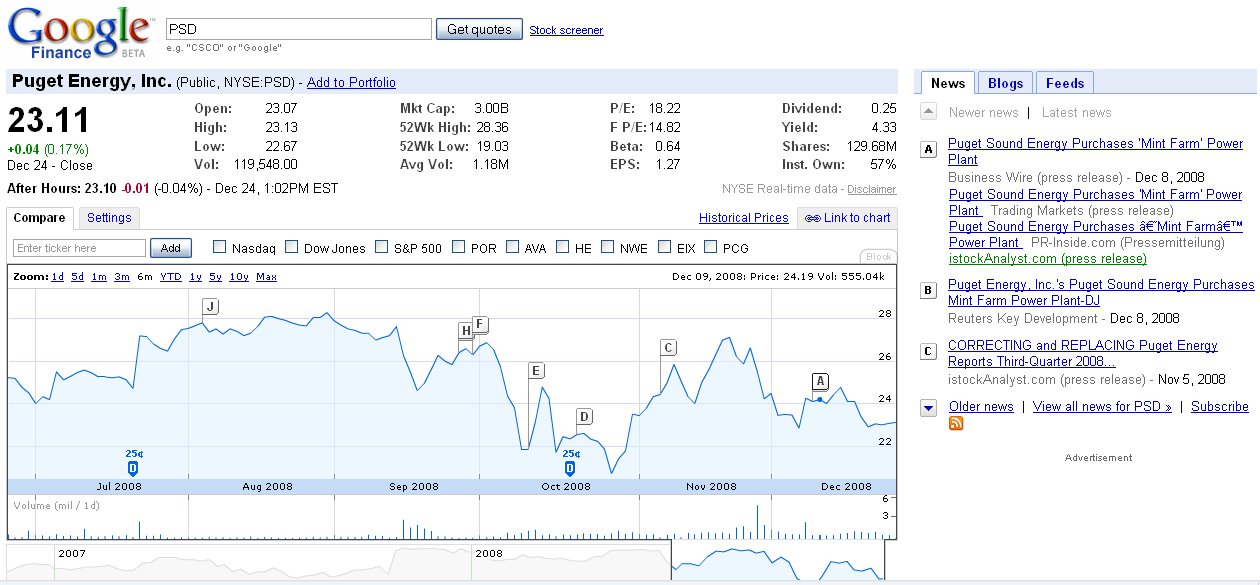Set chart zoom to 1y
Screen dimensions: 1260x585
tap(195, 276)
